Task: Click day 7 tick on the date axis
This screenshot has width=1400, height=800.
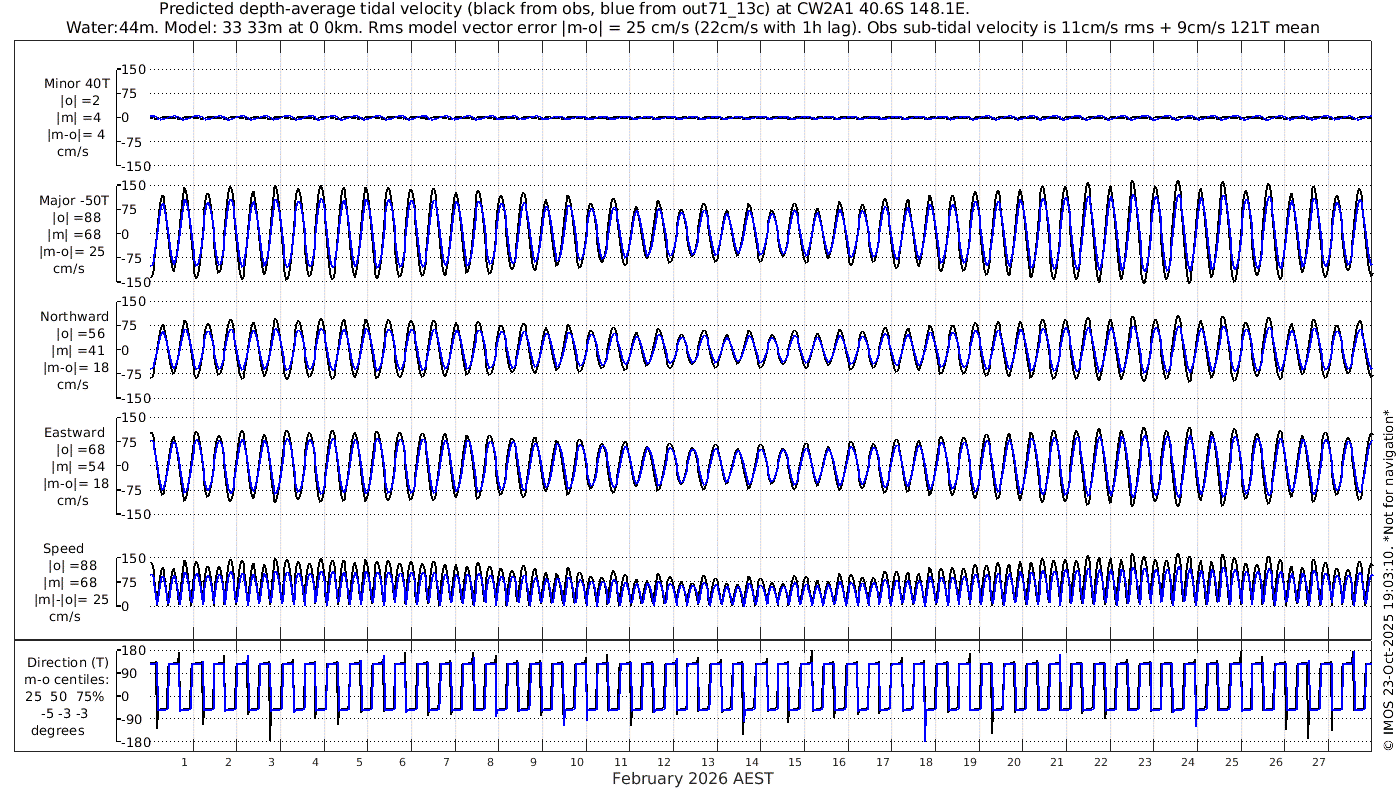Action: pyautogui.click(x=446, y=762)
